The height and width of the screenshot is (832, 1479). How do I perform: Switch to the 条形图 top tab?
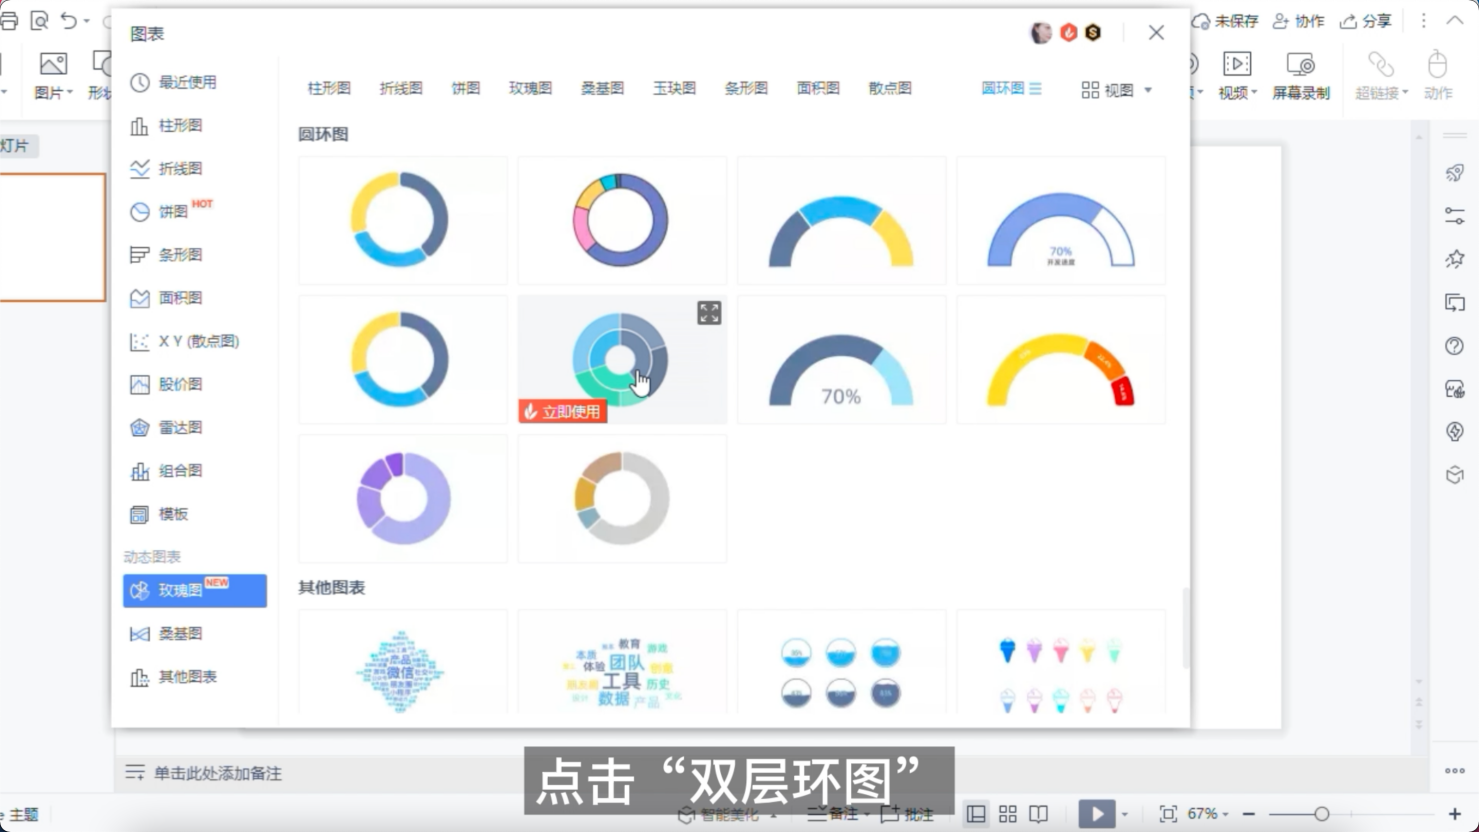click(746, 88)
